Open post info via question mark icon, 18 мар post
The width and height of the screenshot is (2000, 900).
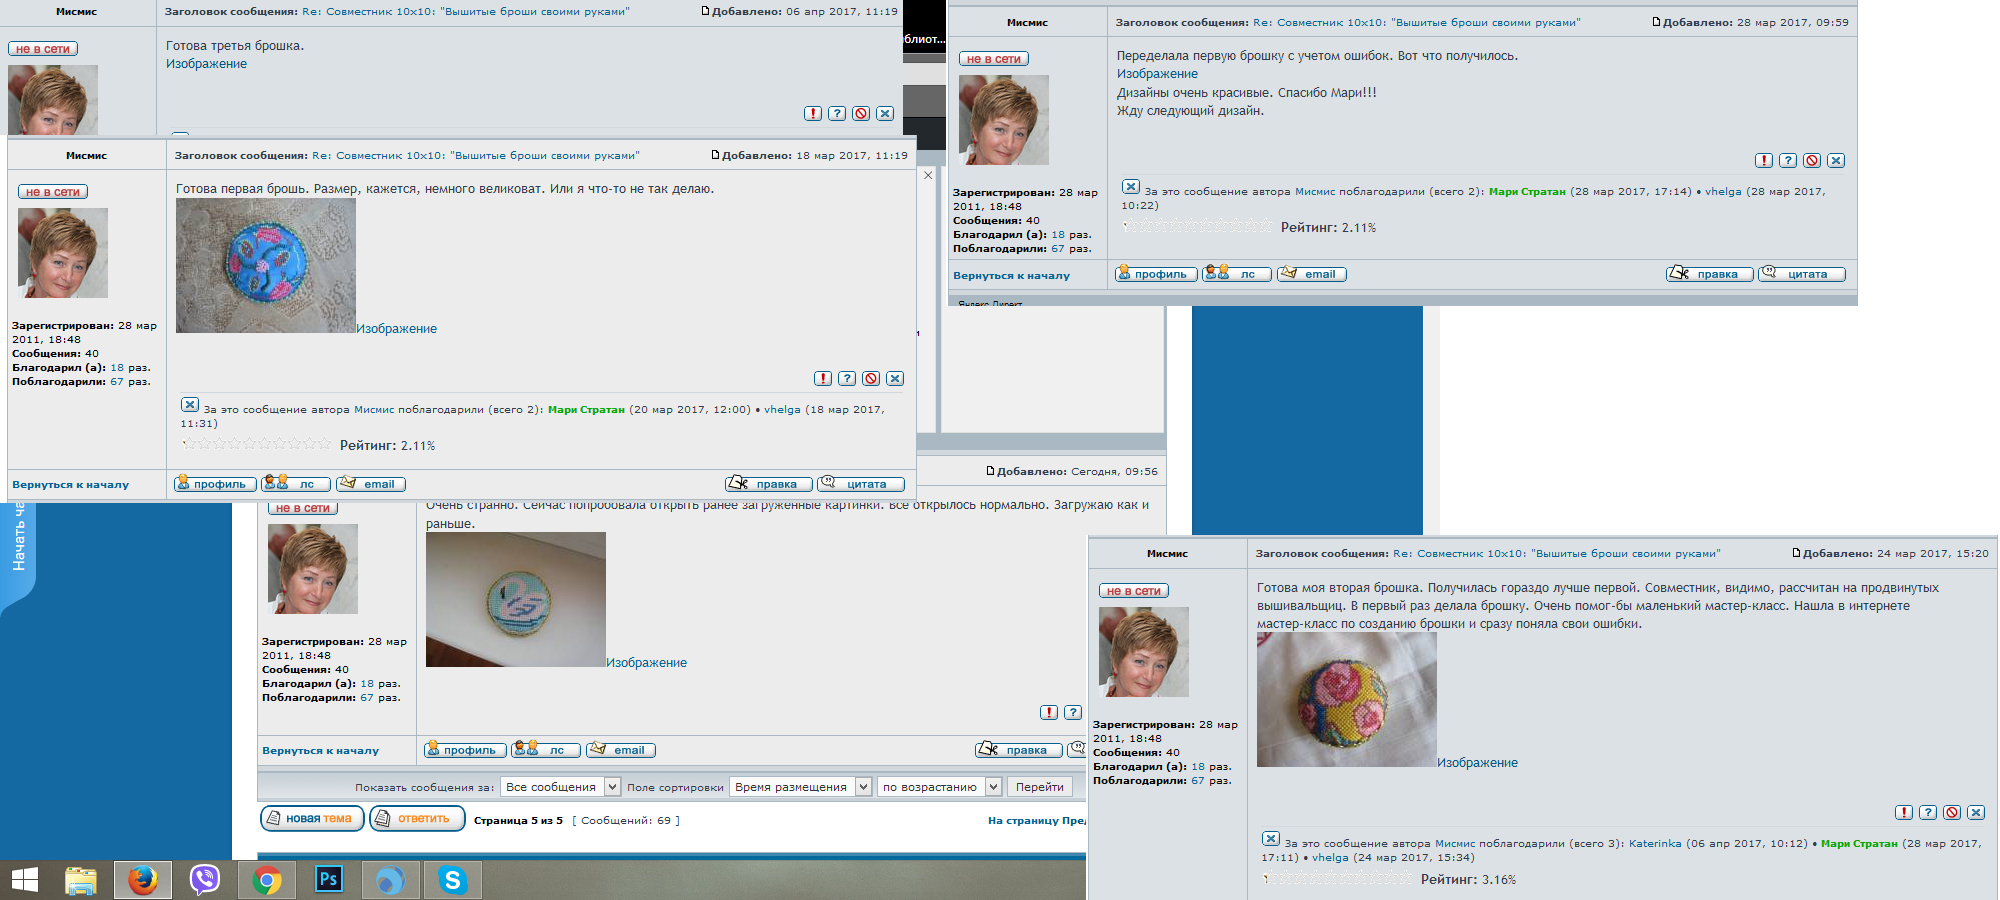(847, 379)
